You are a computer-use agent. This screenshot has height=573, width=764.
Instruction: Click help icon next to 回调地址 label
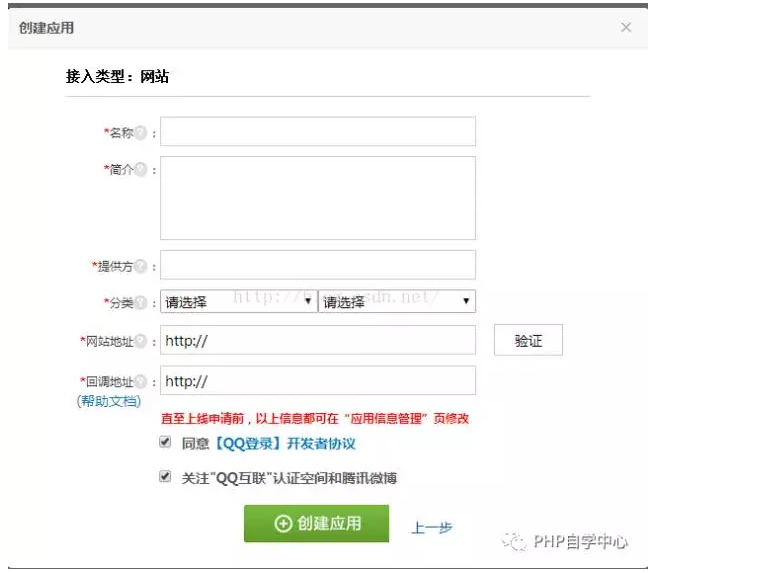pyautogui.click(x=140, y=381)
